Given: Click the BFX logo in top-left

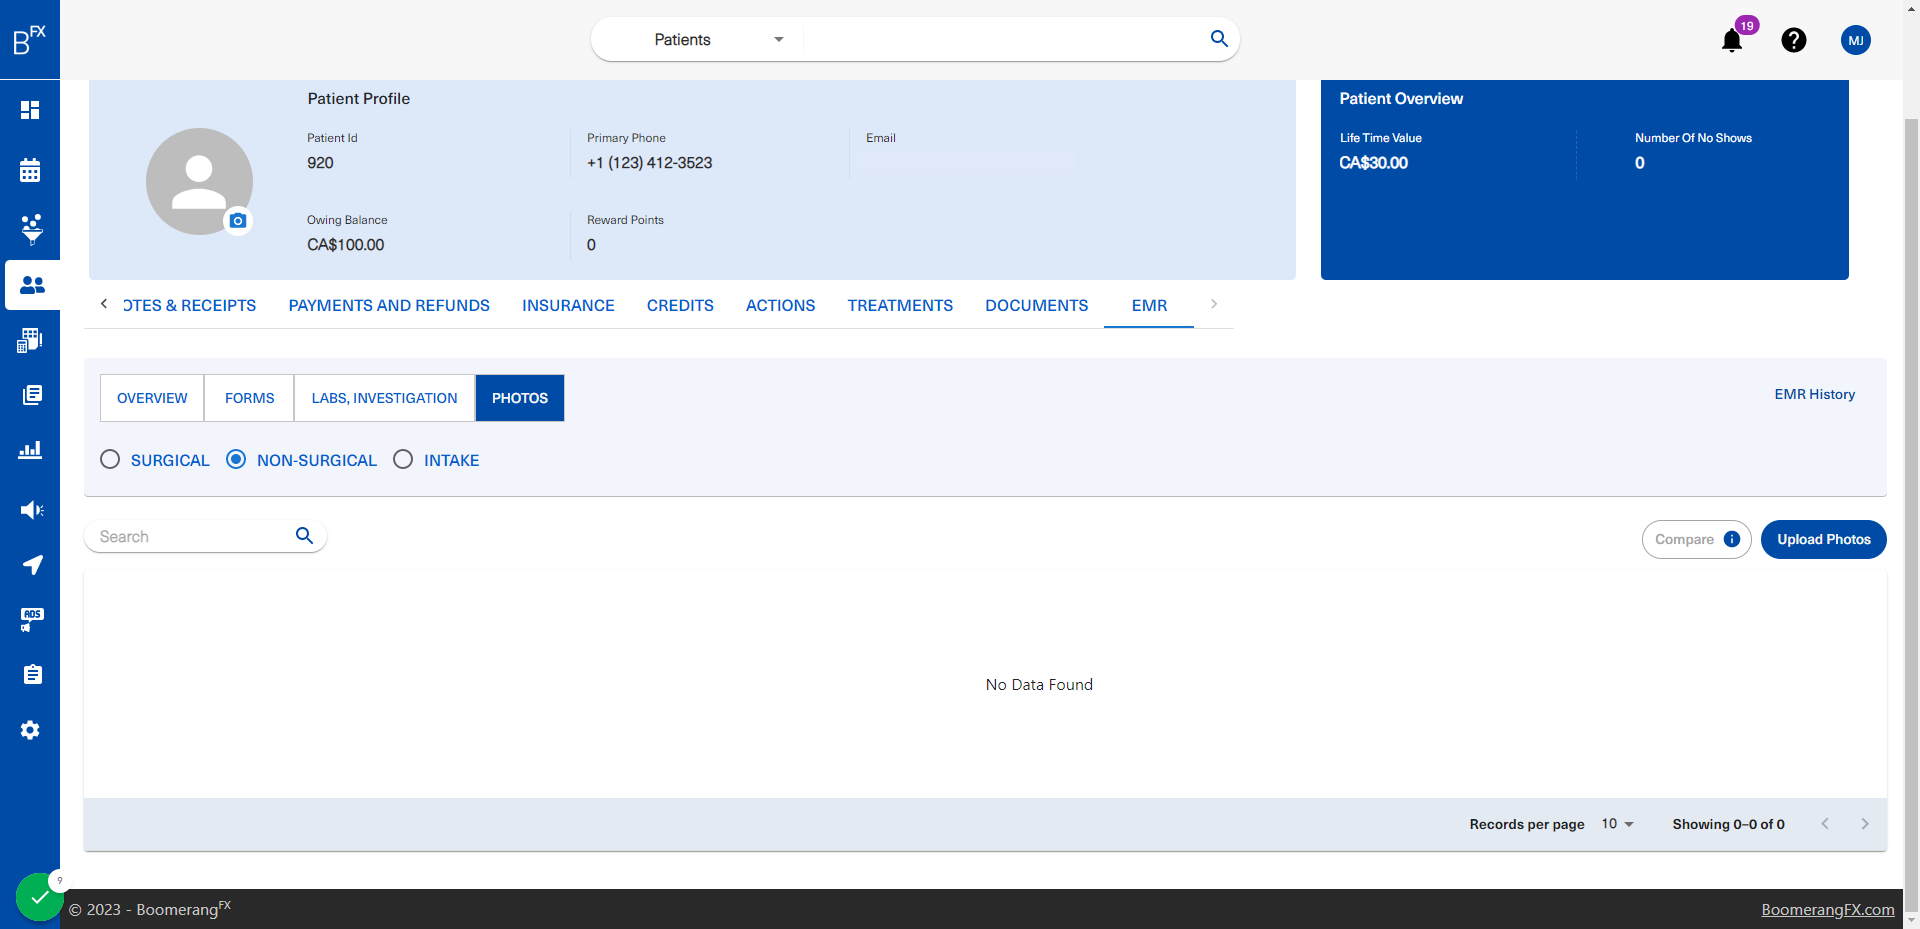Looking at the screenshot, I should coord(30,40).
